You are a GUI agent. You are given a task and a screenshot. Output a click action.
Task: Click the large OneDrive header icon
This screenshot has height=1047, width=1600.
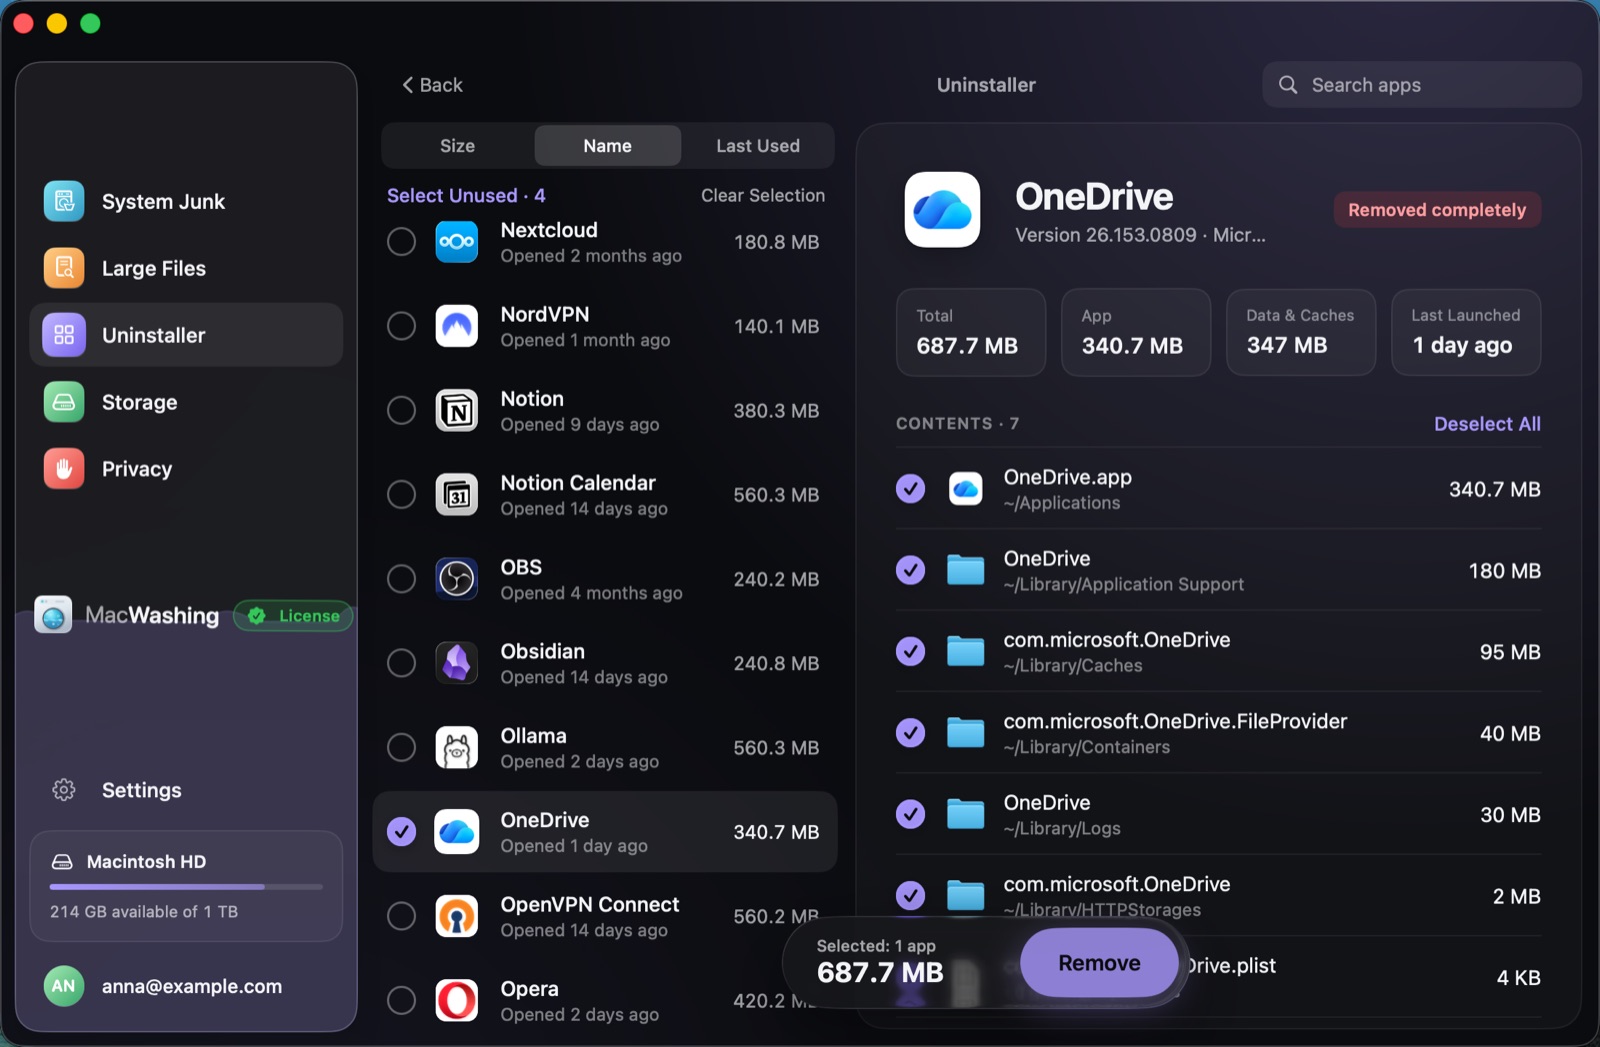(942, 210)
